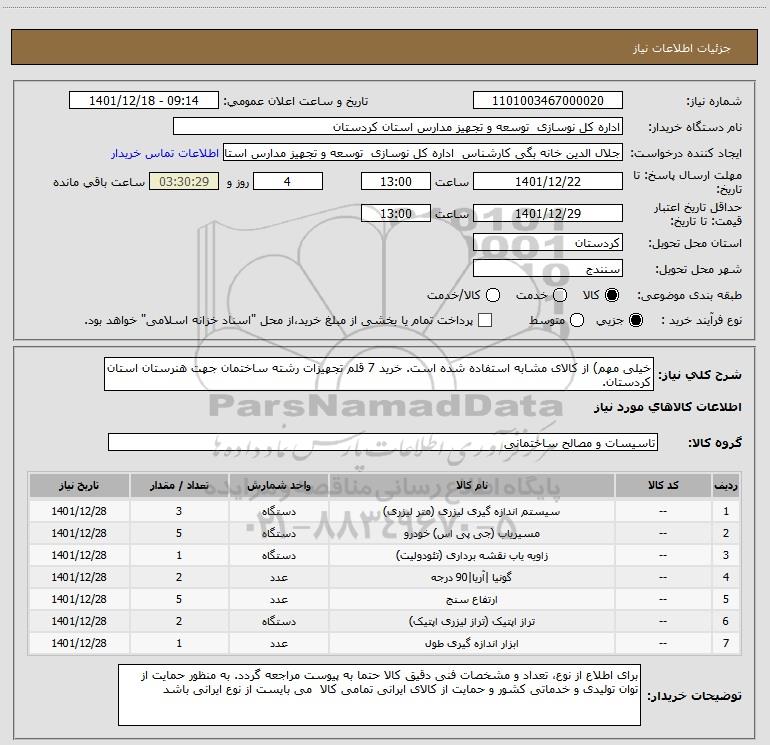Image resolution: width=770 pixels, height=745 pixels.
Task: Click the date cell of row 7
Action: [x=79, y=643]
